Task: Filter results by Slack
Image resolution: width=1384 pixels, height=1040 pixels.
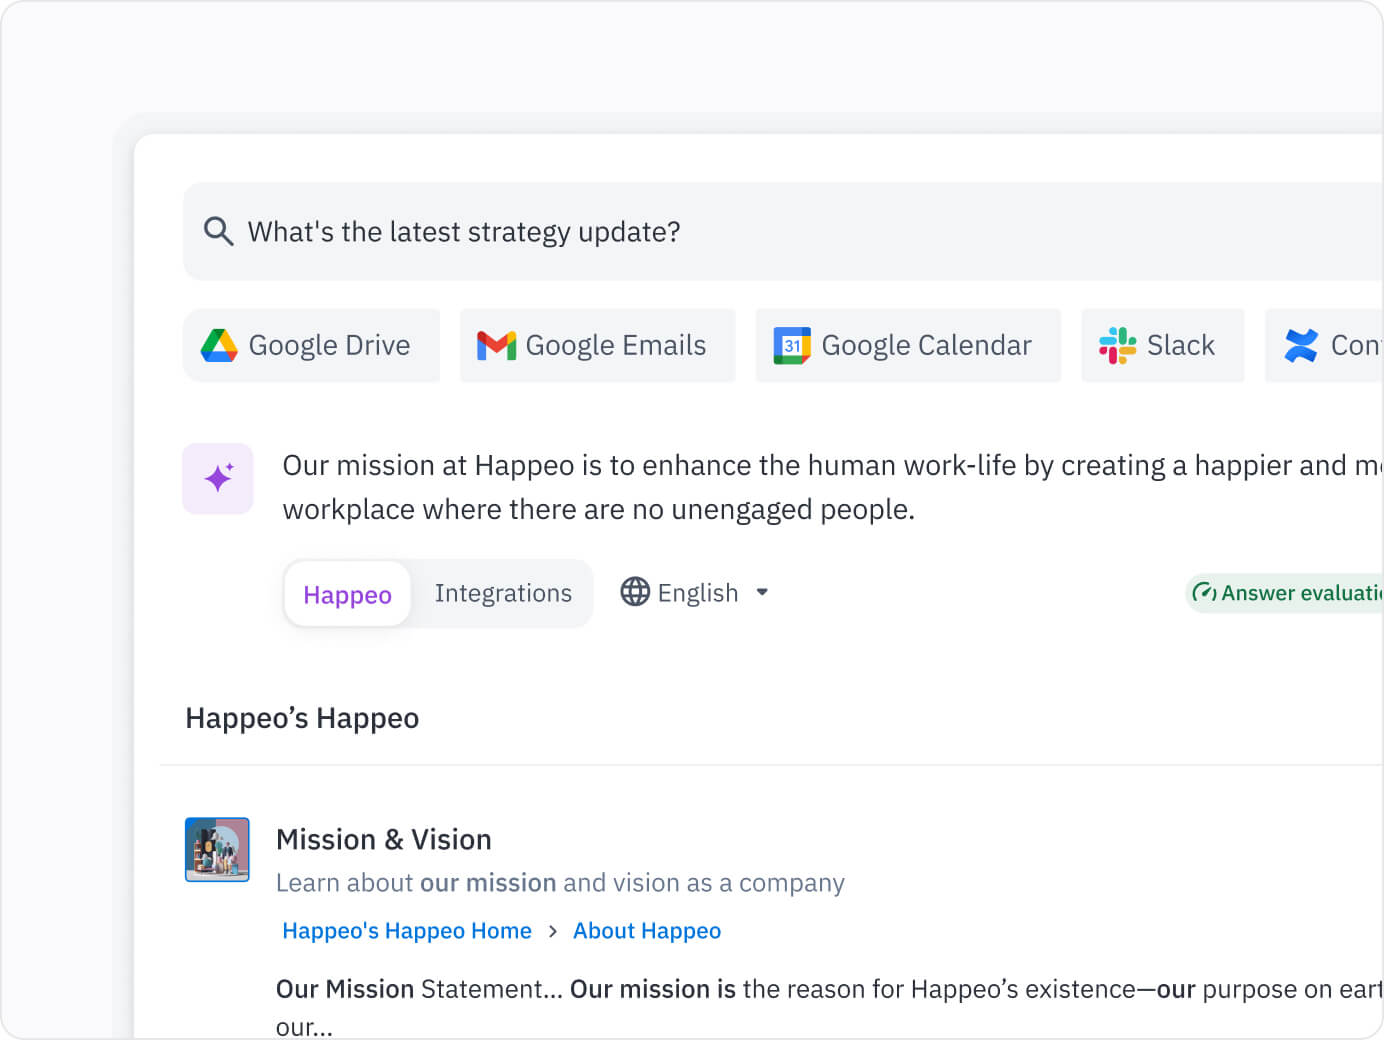Action: (x=1162, y=345)
